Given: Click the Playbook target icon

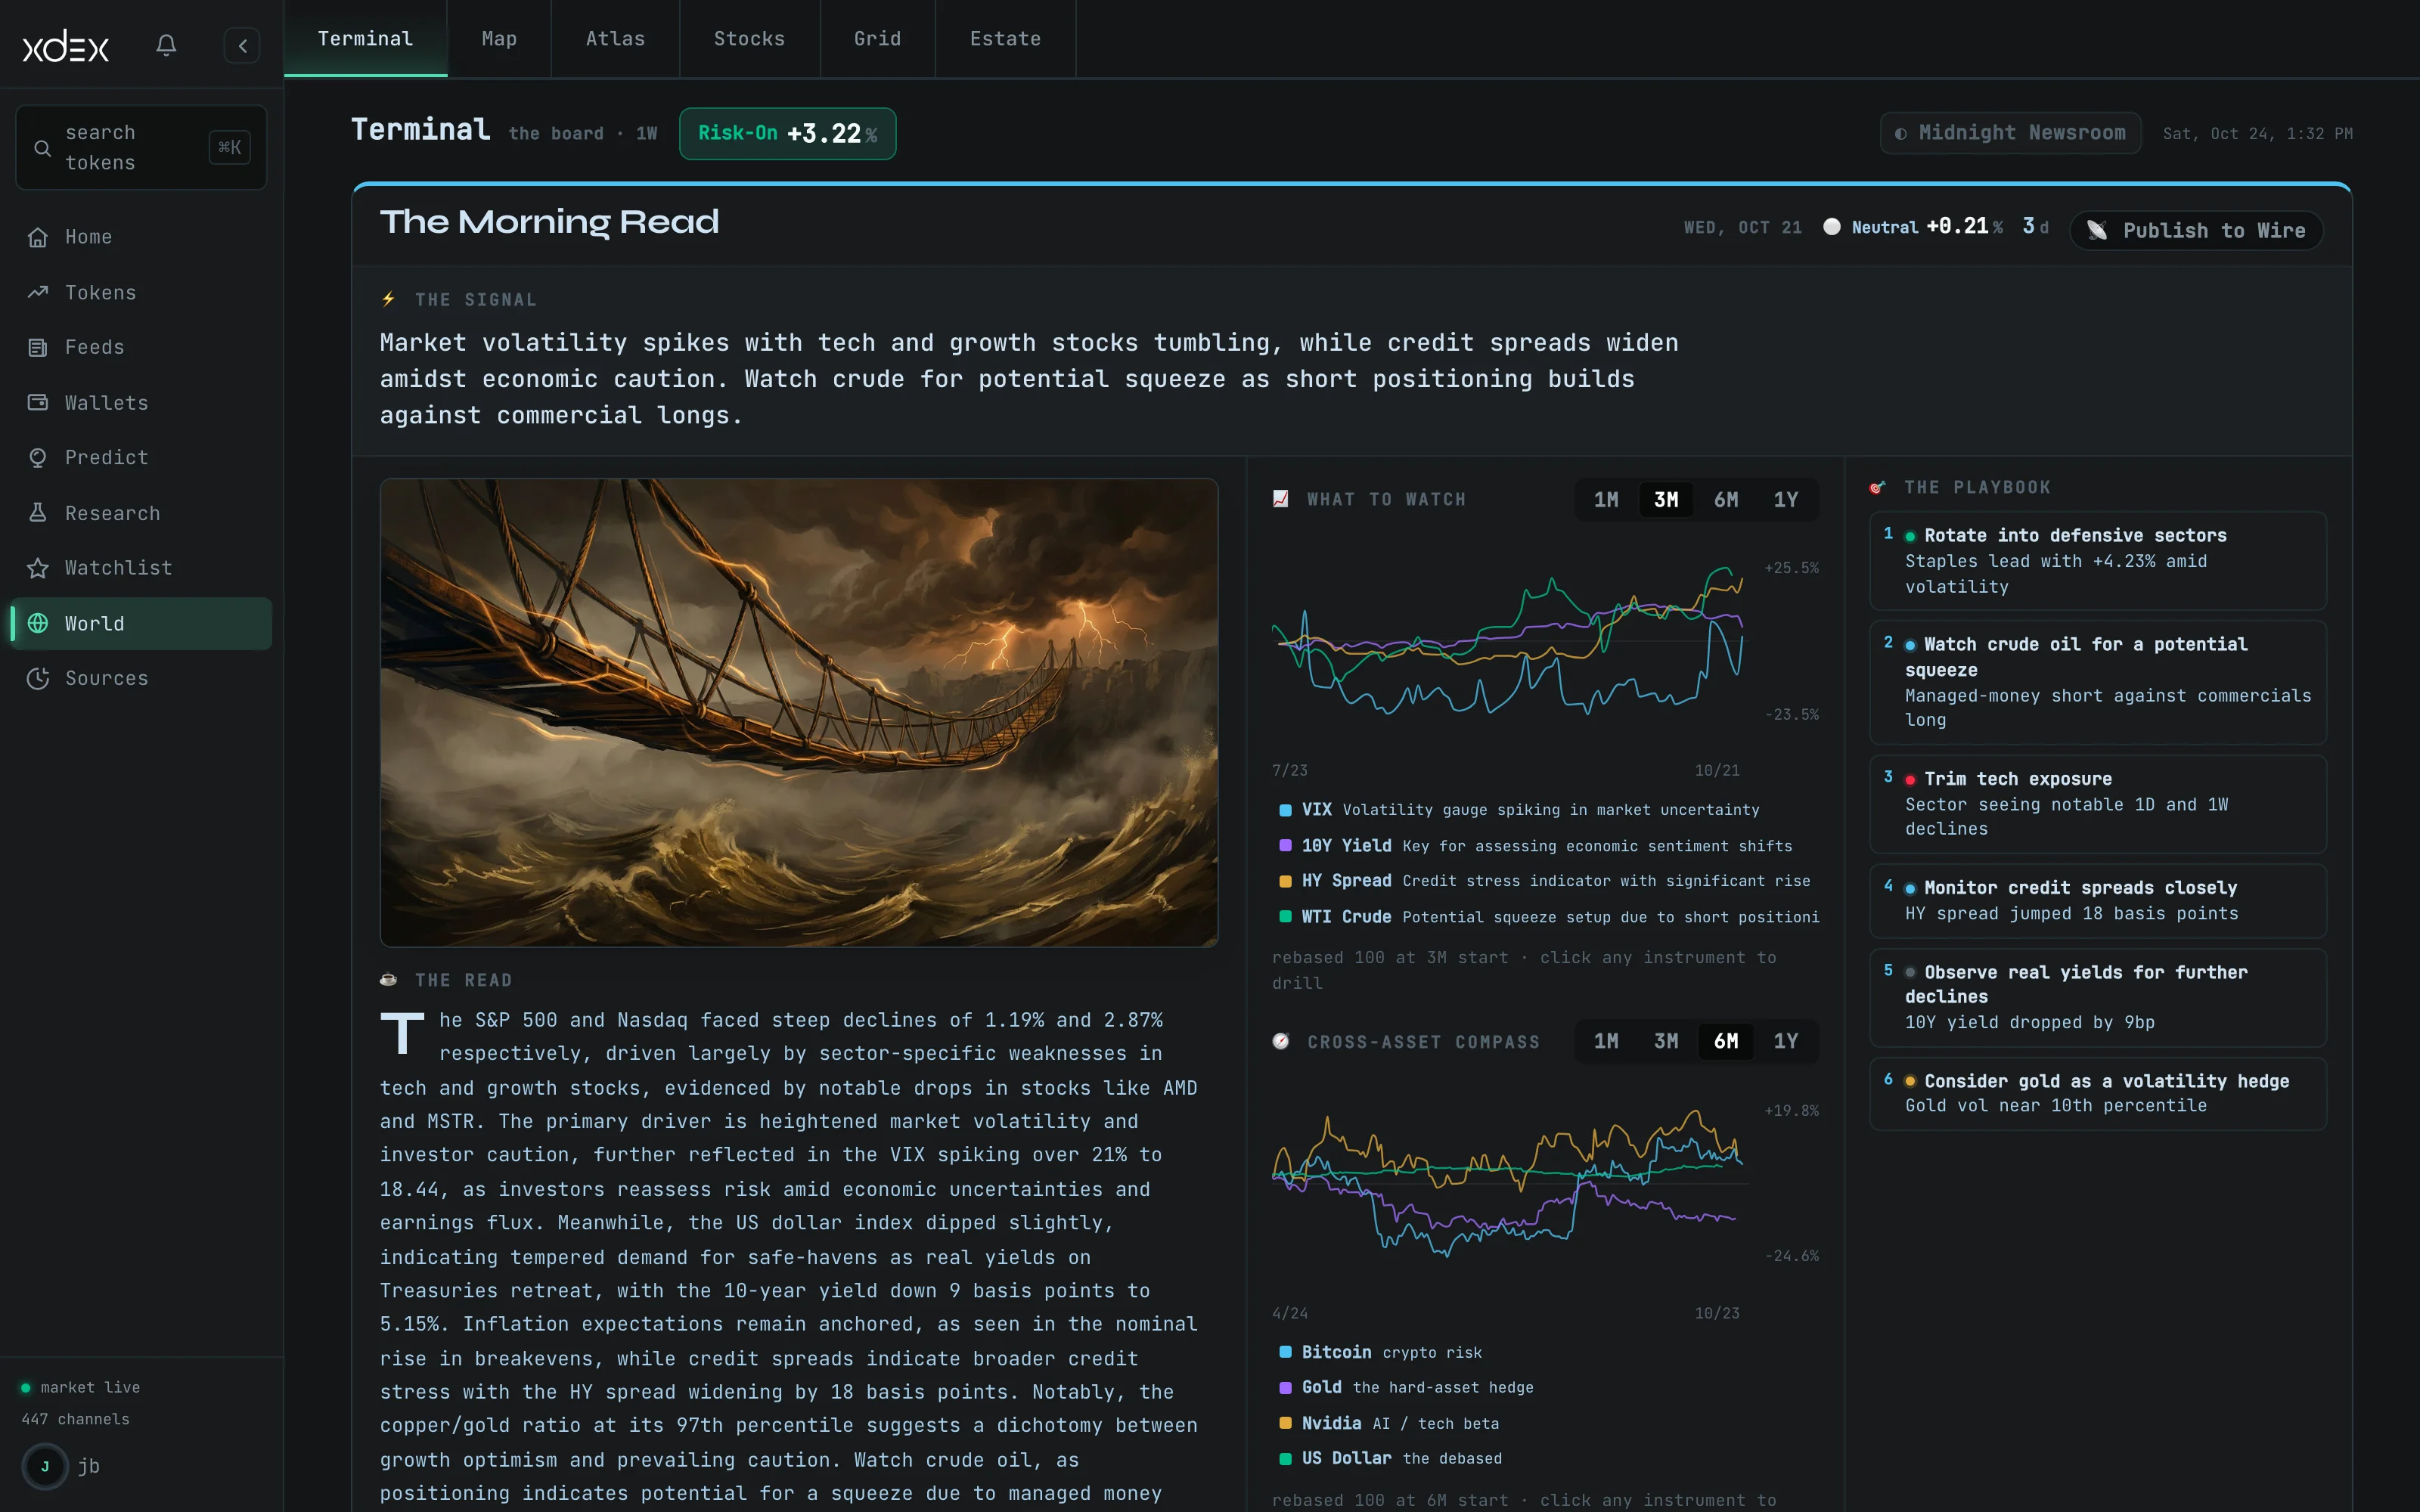Looking at the screenshot, I should 1877,487.
